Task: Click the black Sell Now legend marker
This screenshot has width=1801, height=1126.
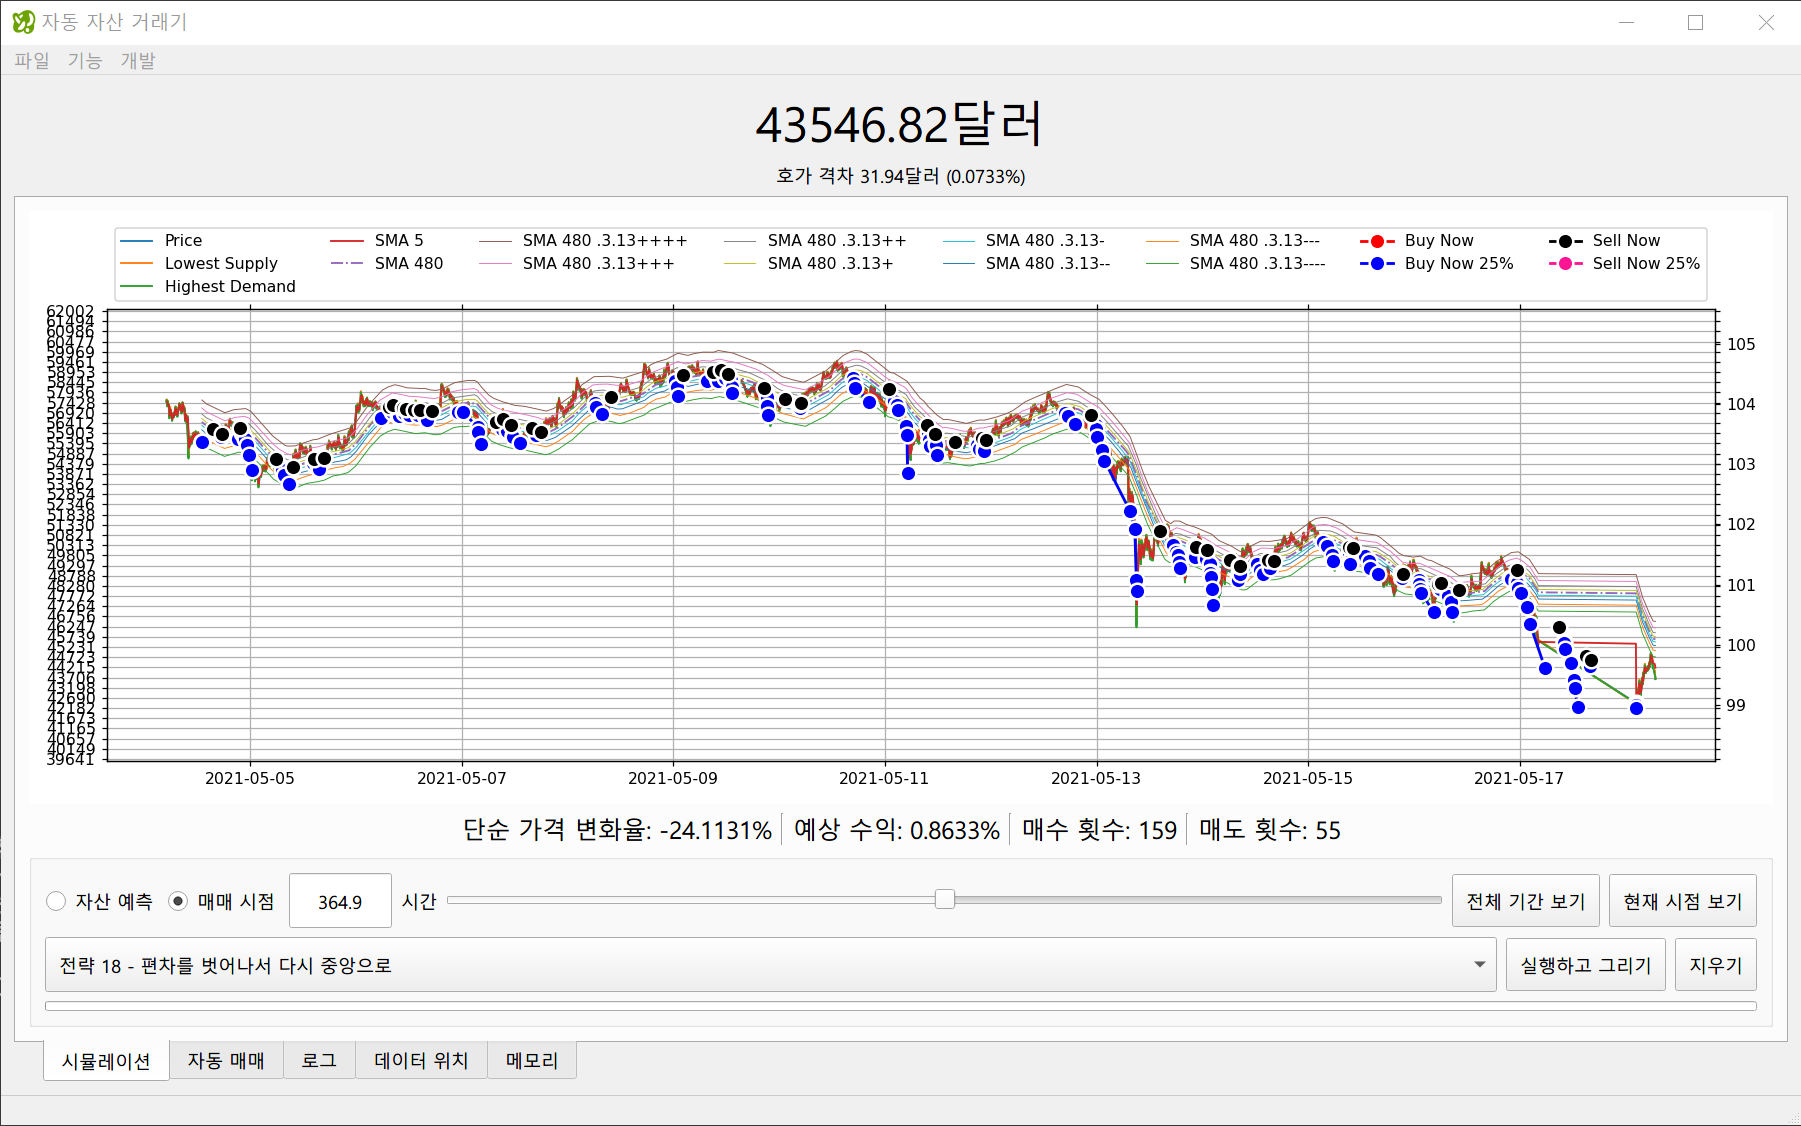Action: [x=1565, y=241]
